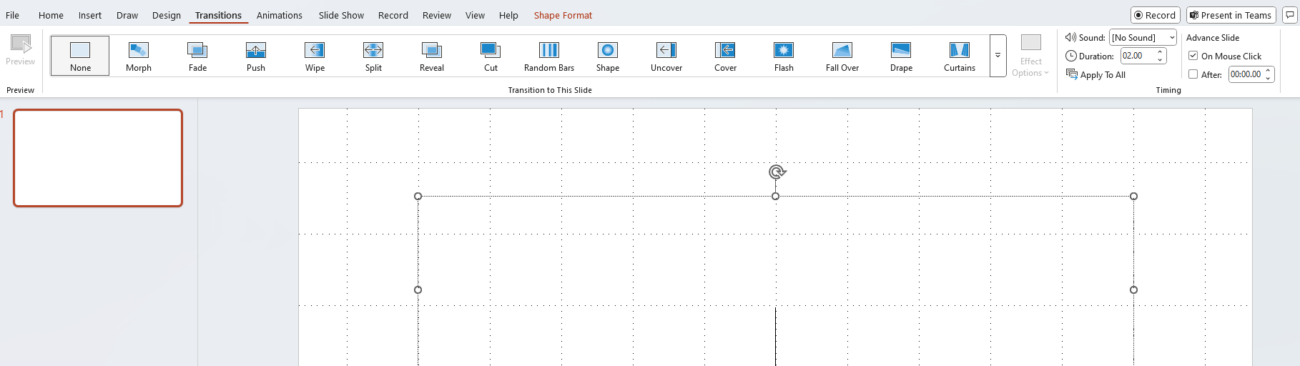Apply the Cut transition

(490, 56)
